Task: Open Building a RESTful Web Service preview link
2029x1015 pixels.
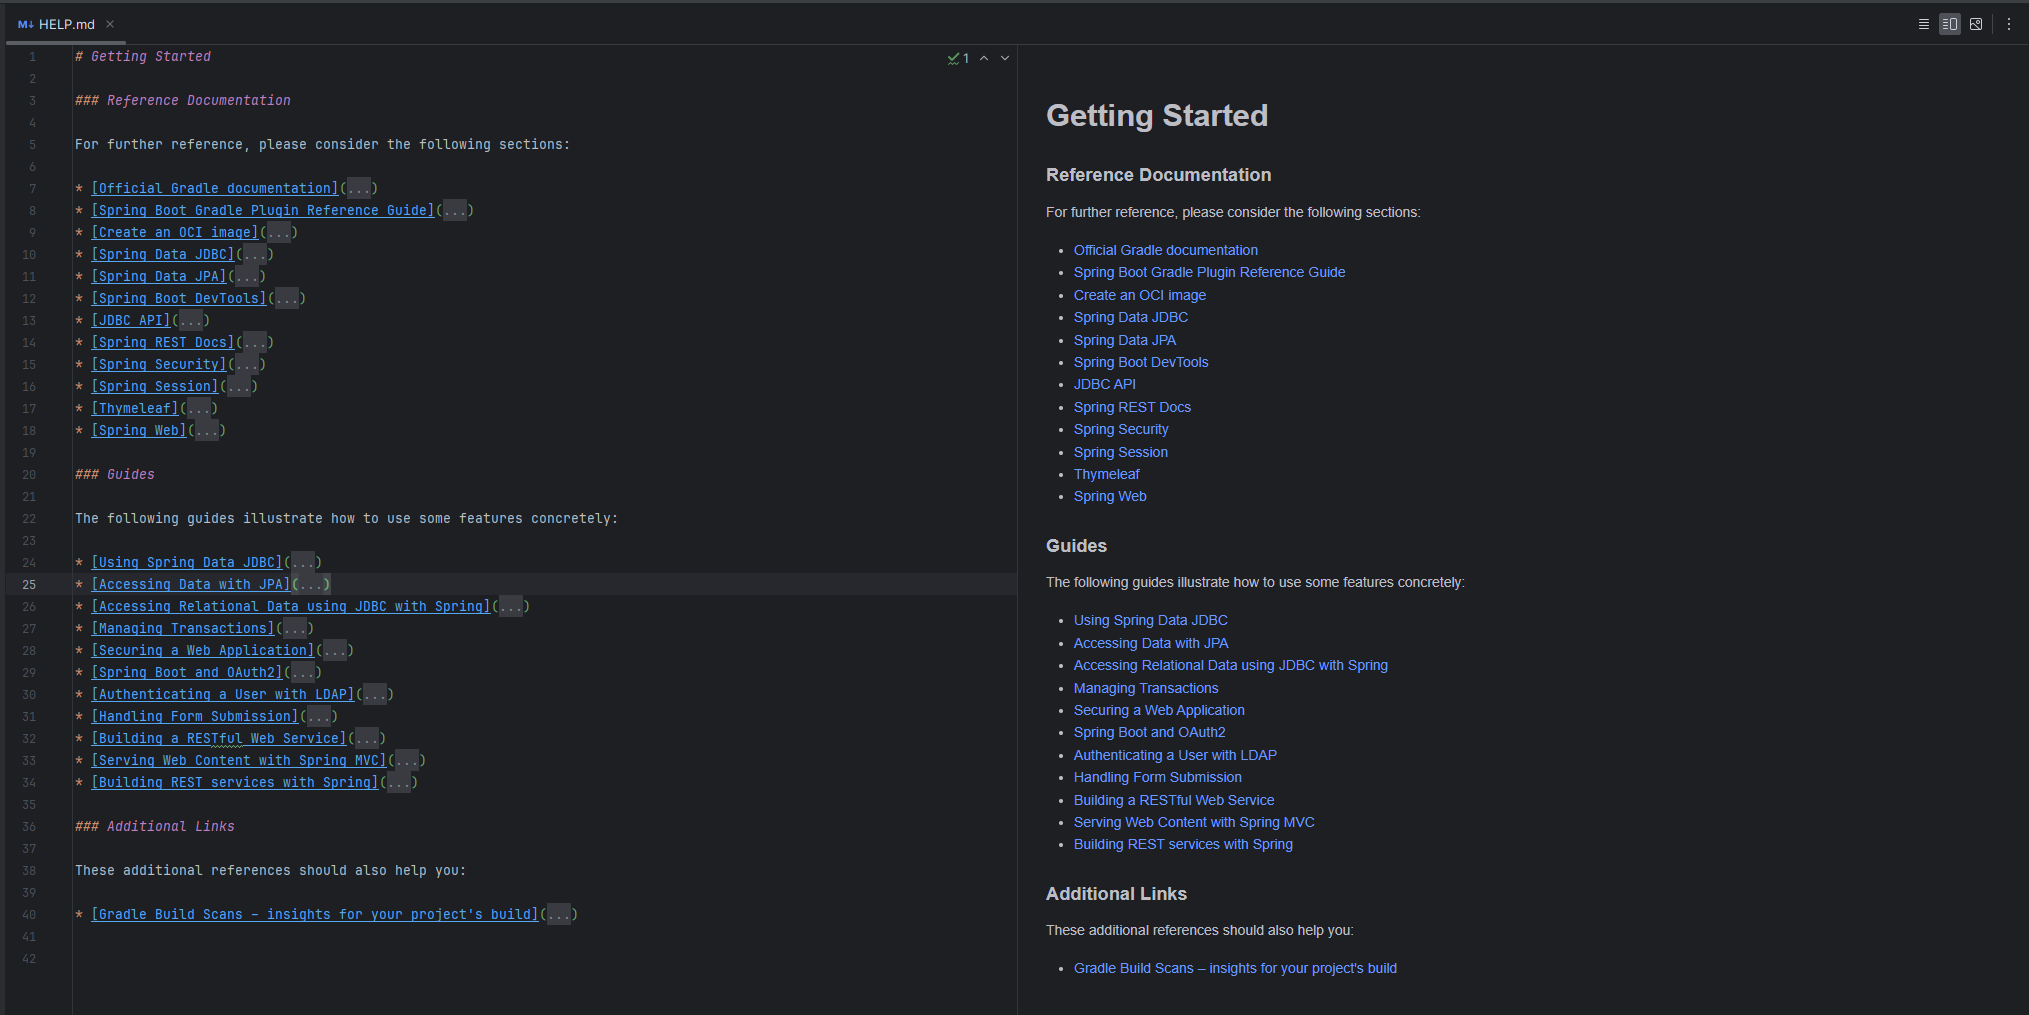Action: coord(1174,800)
